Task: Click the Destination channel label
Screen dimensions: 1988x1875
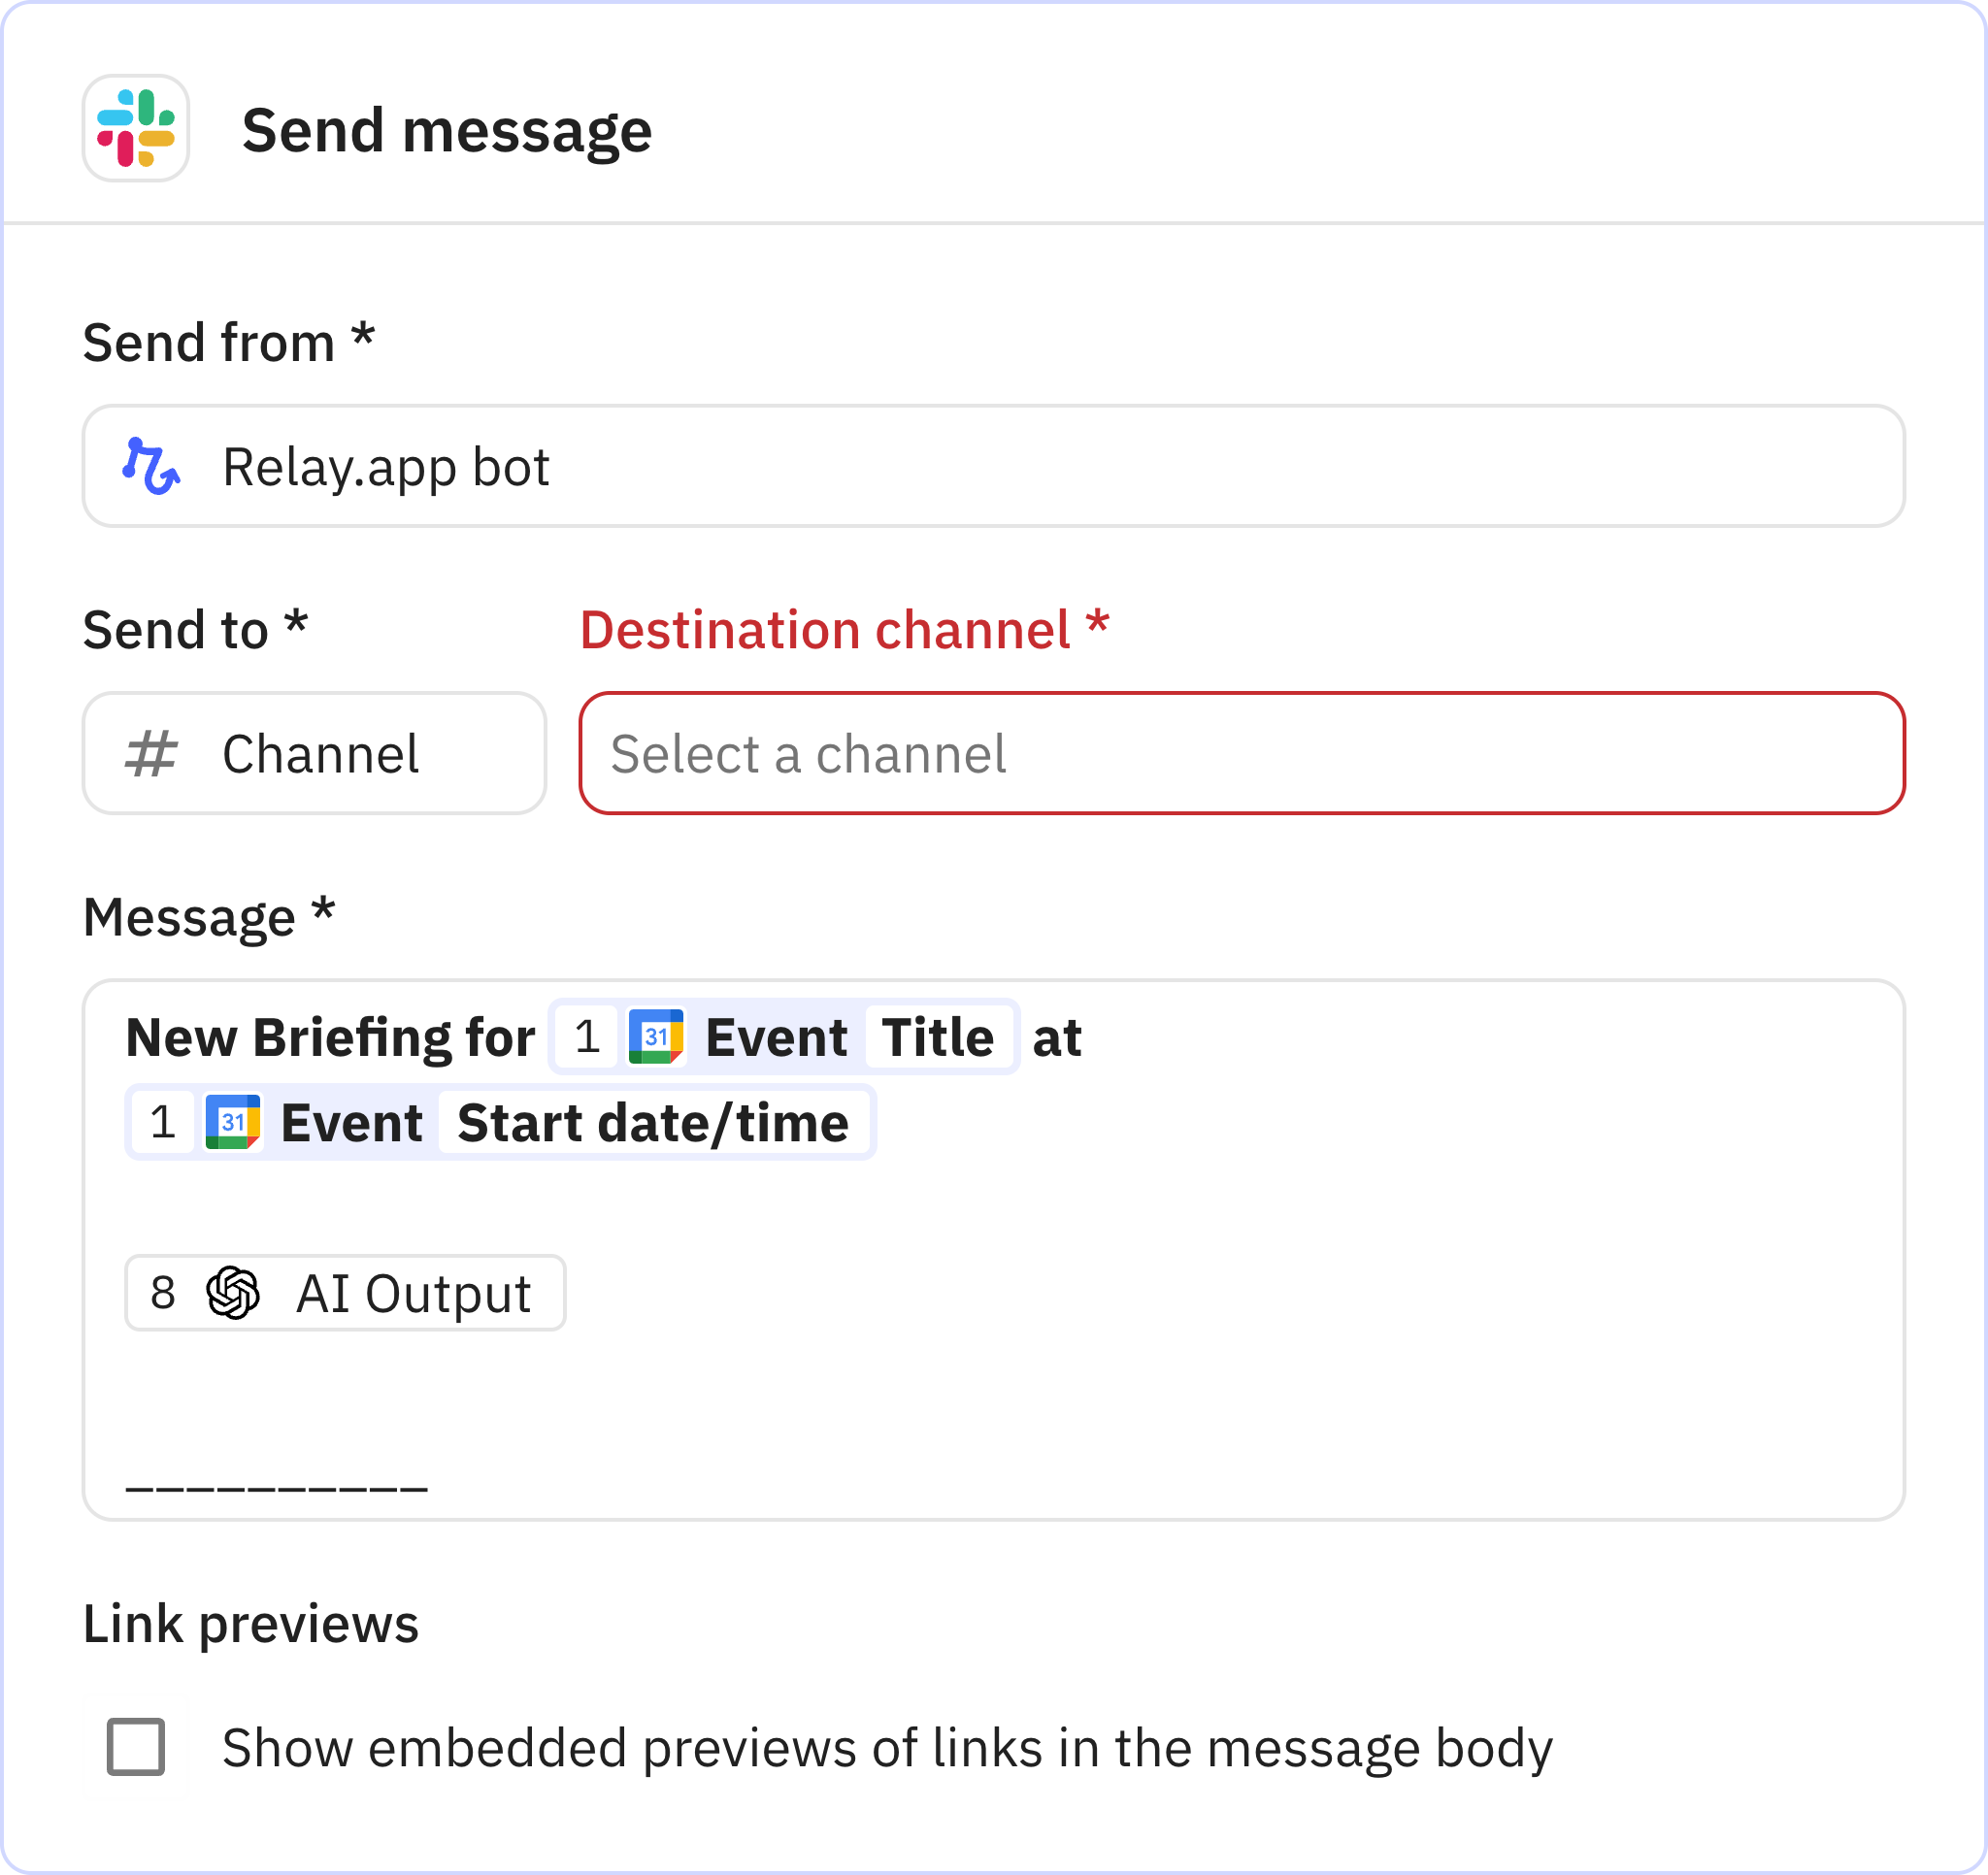Action: [x=845, y=628]
